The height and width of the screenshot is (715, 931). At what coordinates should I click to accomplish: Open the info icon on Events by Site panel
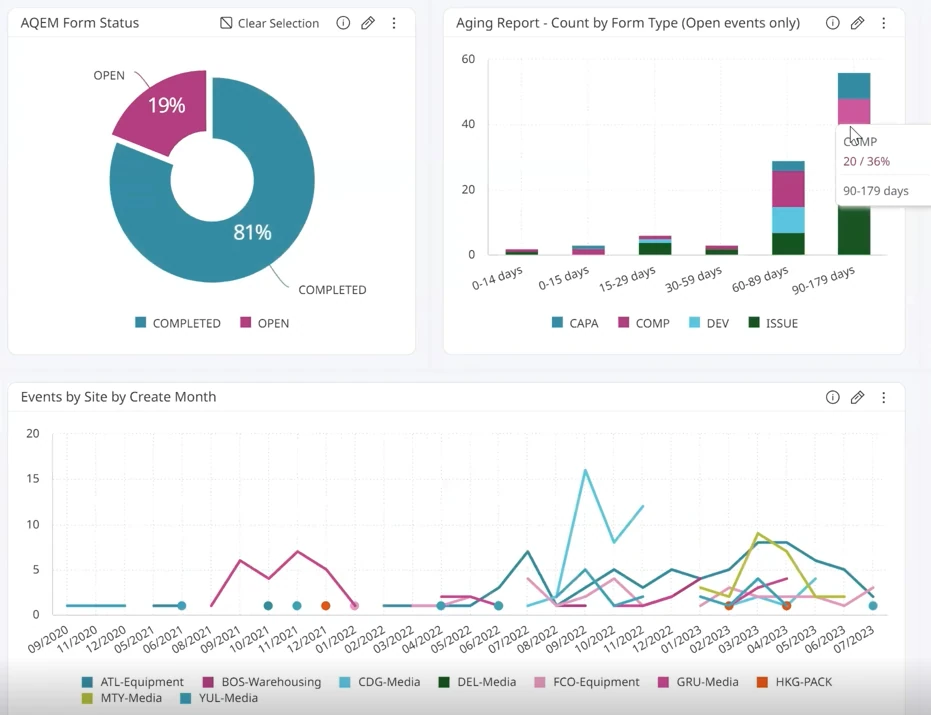point(833,397)
